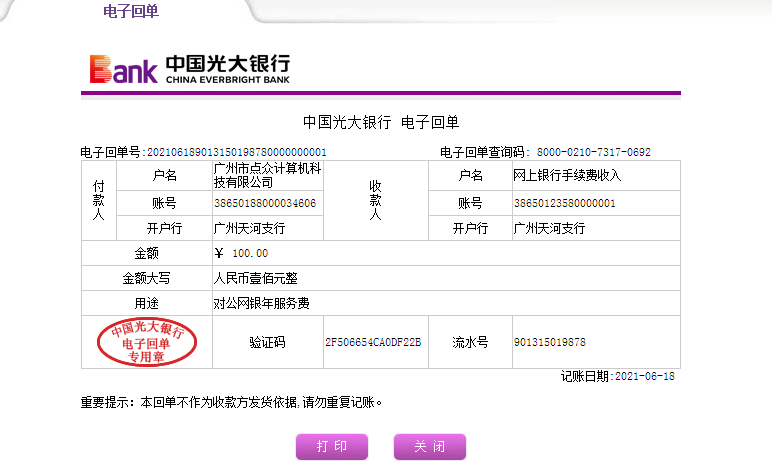The height and width of the screenshot is (473, 772).
Task: Click the China Everbright Bank logo
Action: coord(190,69)
